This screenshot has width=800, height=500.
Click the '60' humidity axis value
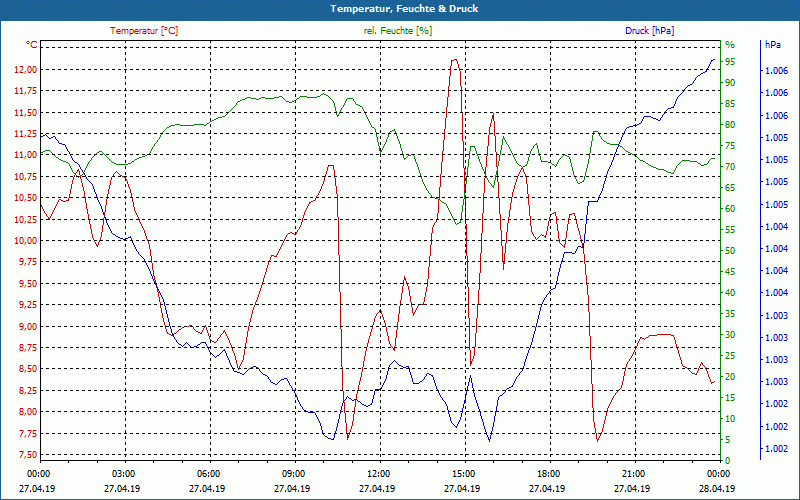730,209
